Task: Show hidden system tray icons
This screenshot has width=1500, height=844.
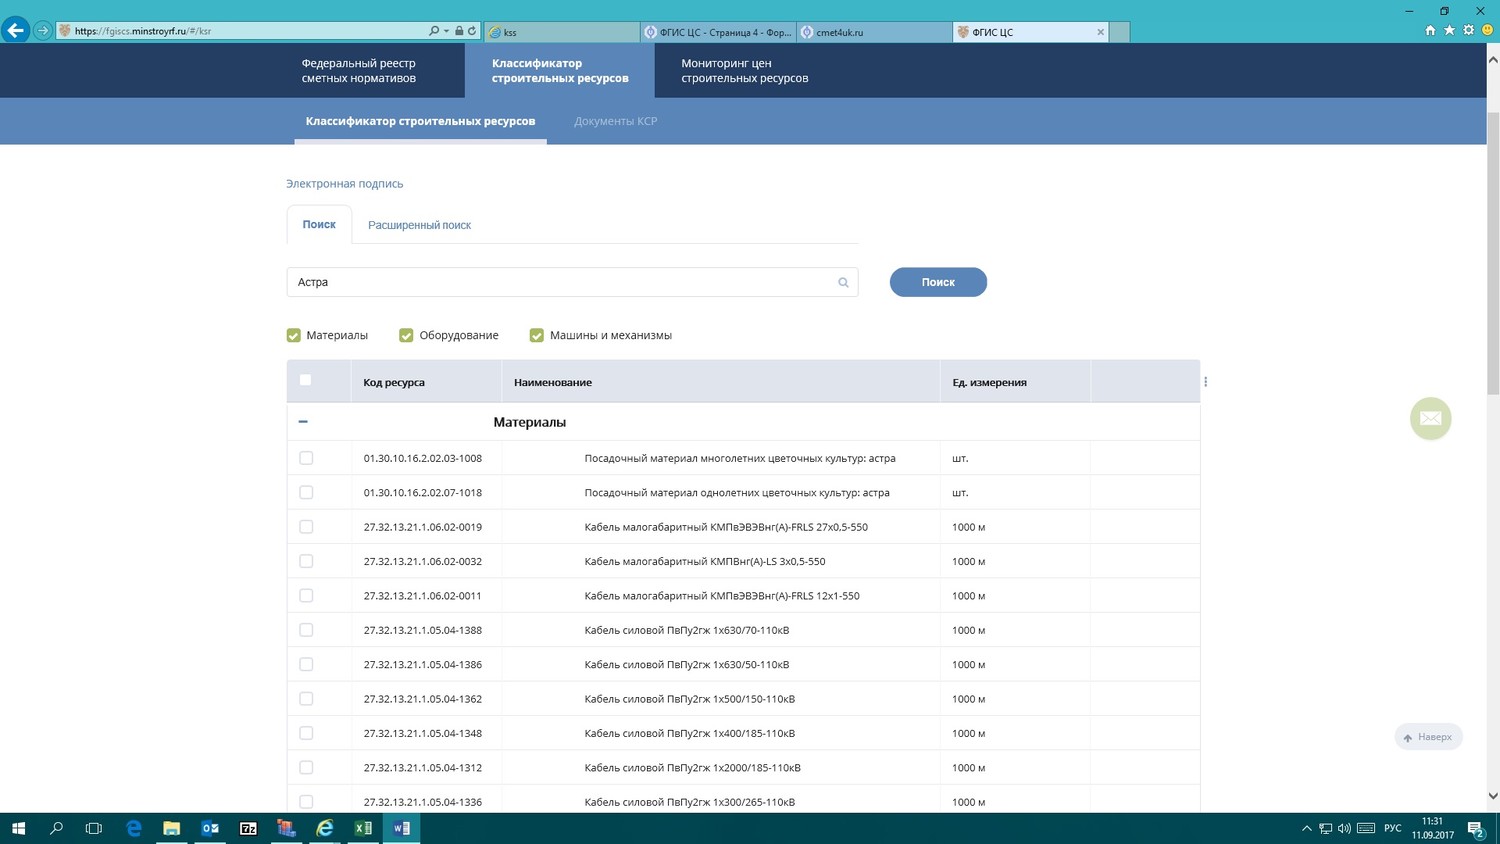Action: (x=1306, y=828)
